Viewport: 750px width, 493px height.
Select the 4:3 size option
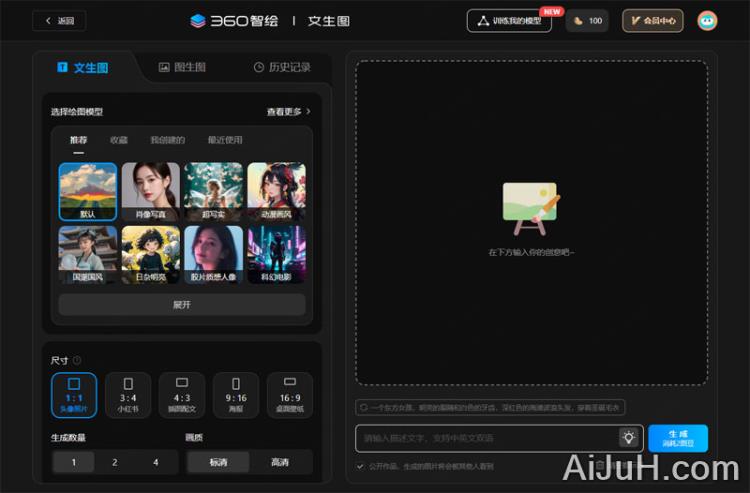(x=182, y=395)
